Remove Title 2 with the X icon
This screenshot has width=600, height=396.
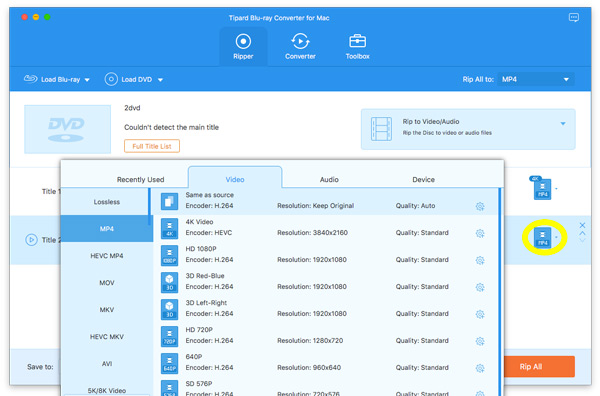(x=582, y=225)
